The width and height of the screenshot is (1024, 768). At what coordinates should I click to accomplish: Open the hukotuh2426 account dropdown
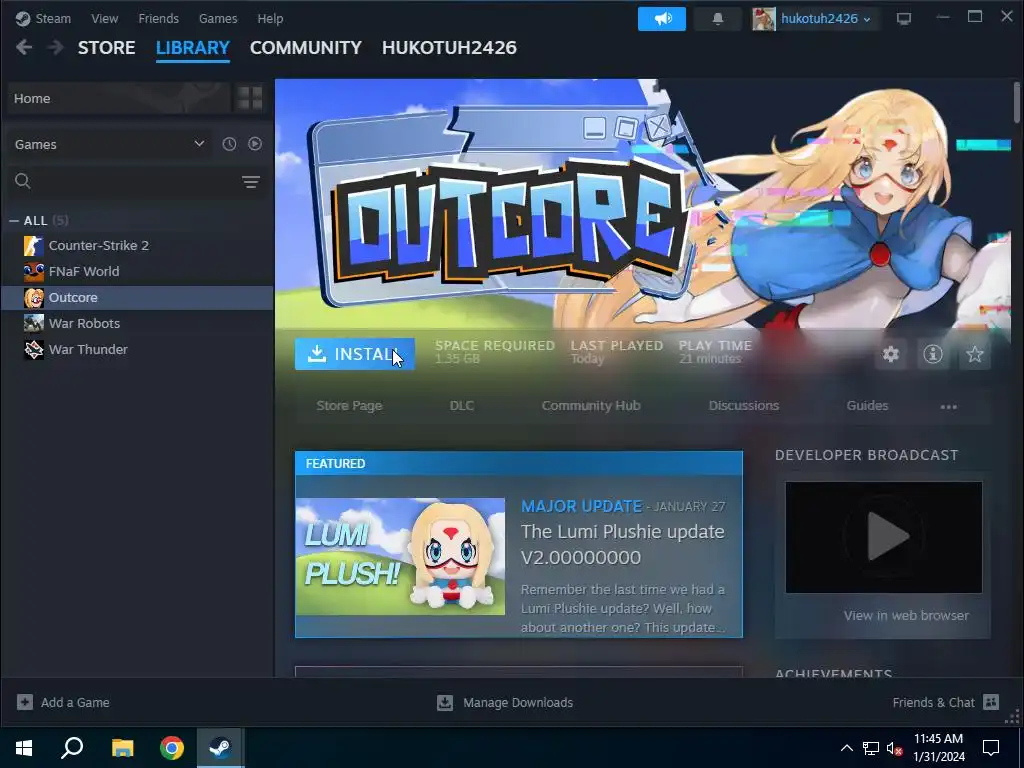tap(825, 18)
